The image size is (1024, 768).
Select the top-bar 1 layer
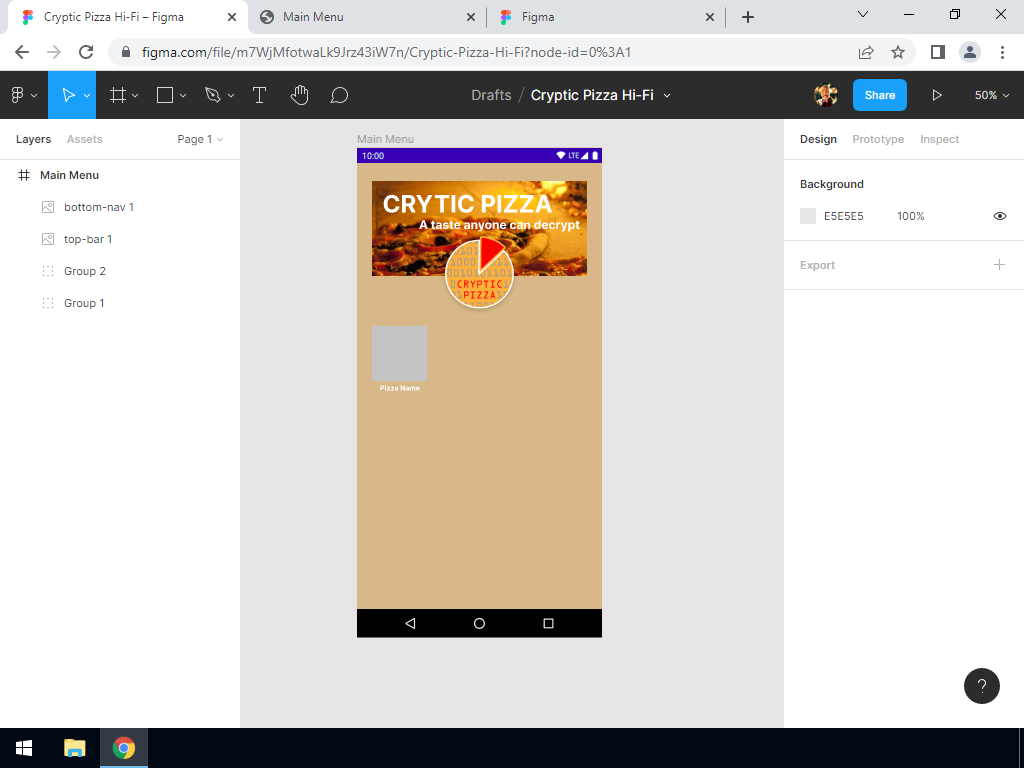click(x=120, y=239)
